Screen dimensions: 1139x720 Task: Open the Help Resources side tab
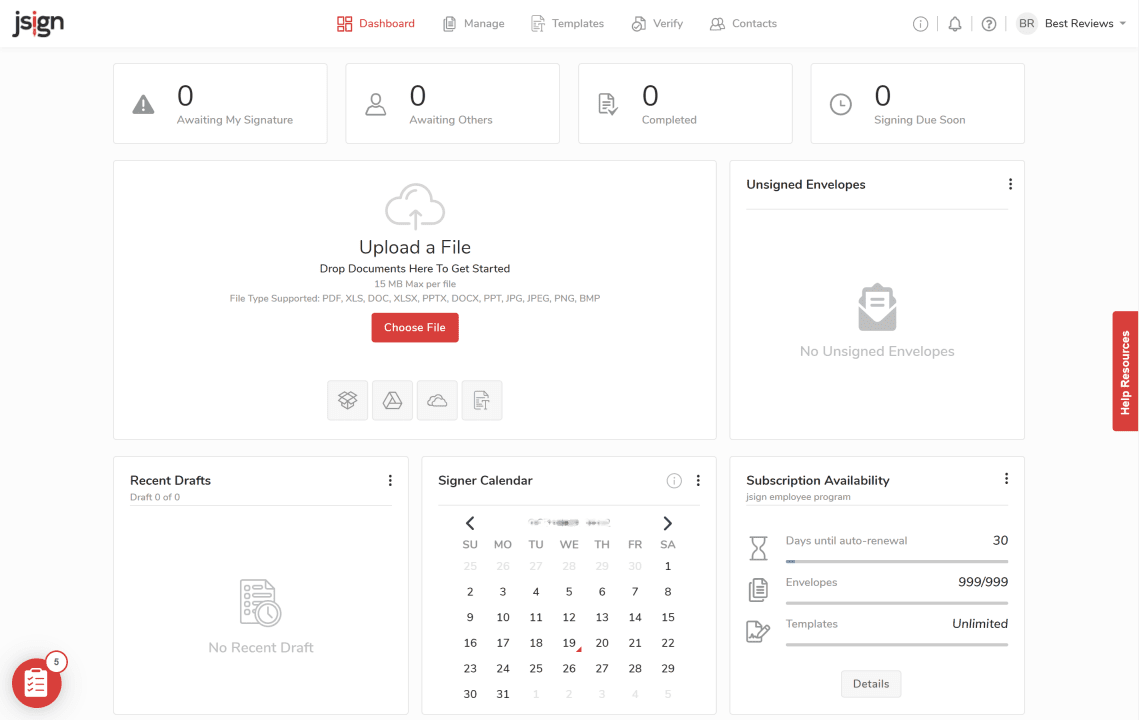[x=1125, y=371]
